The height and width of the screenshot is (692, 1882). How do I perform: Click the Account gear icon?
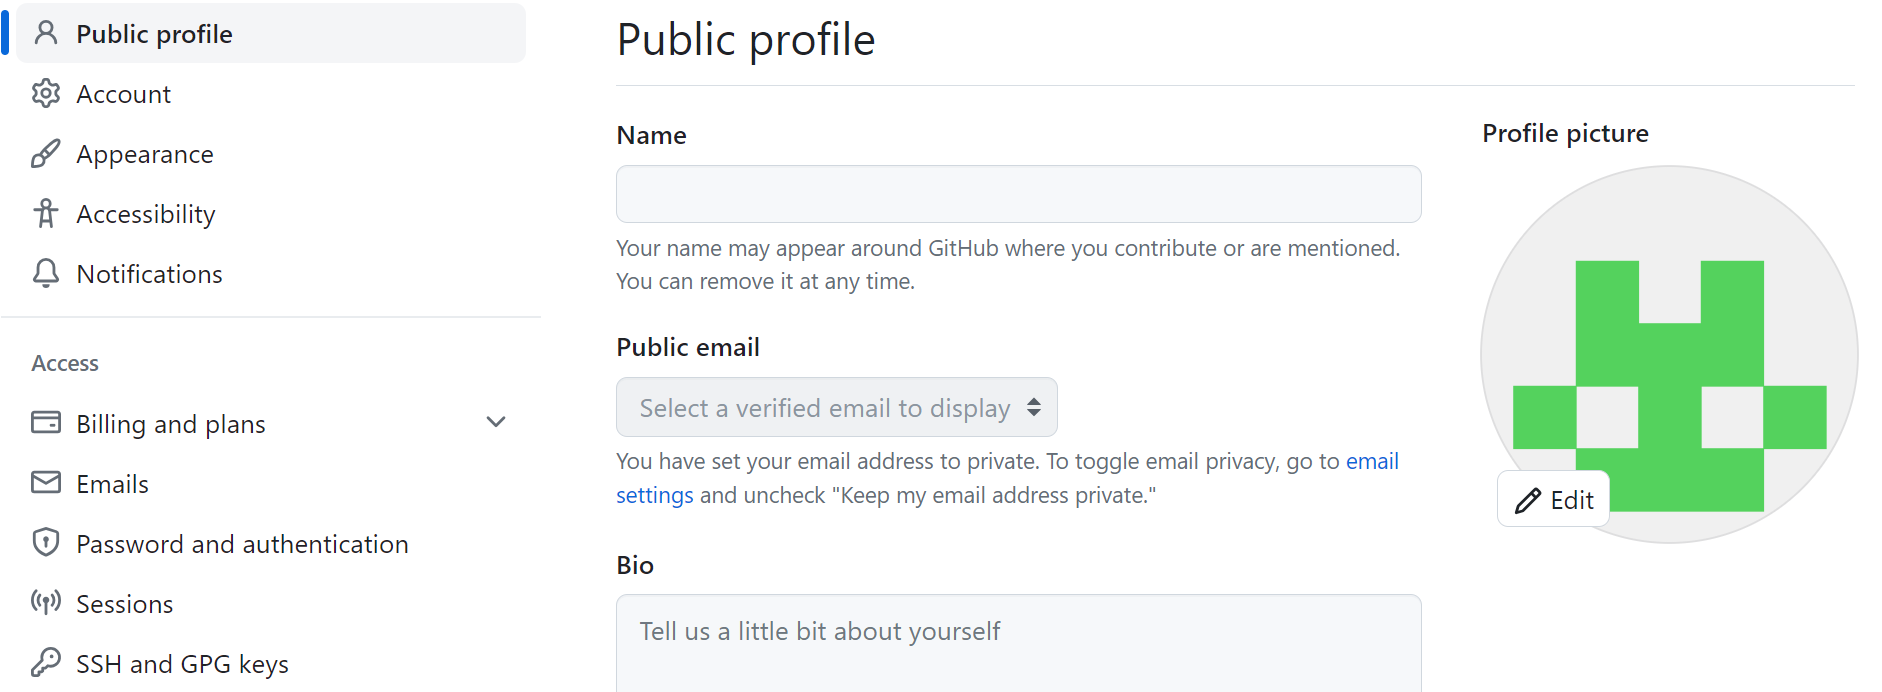[x=46, y=94]
